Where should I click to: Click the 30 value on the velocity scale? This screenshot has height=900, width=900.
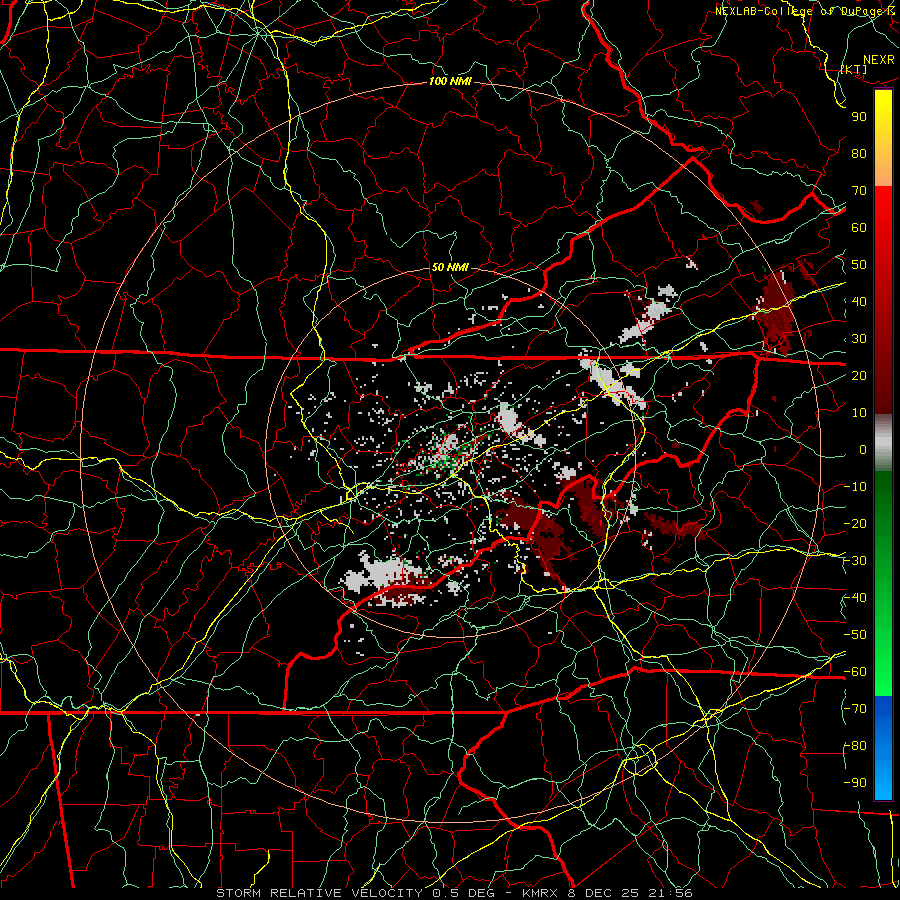859,339
